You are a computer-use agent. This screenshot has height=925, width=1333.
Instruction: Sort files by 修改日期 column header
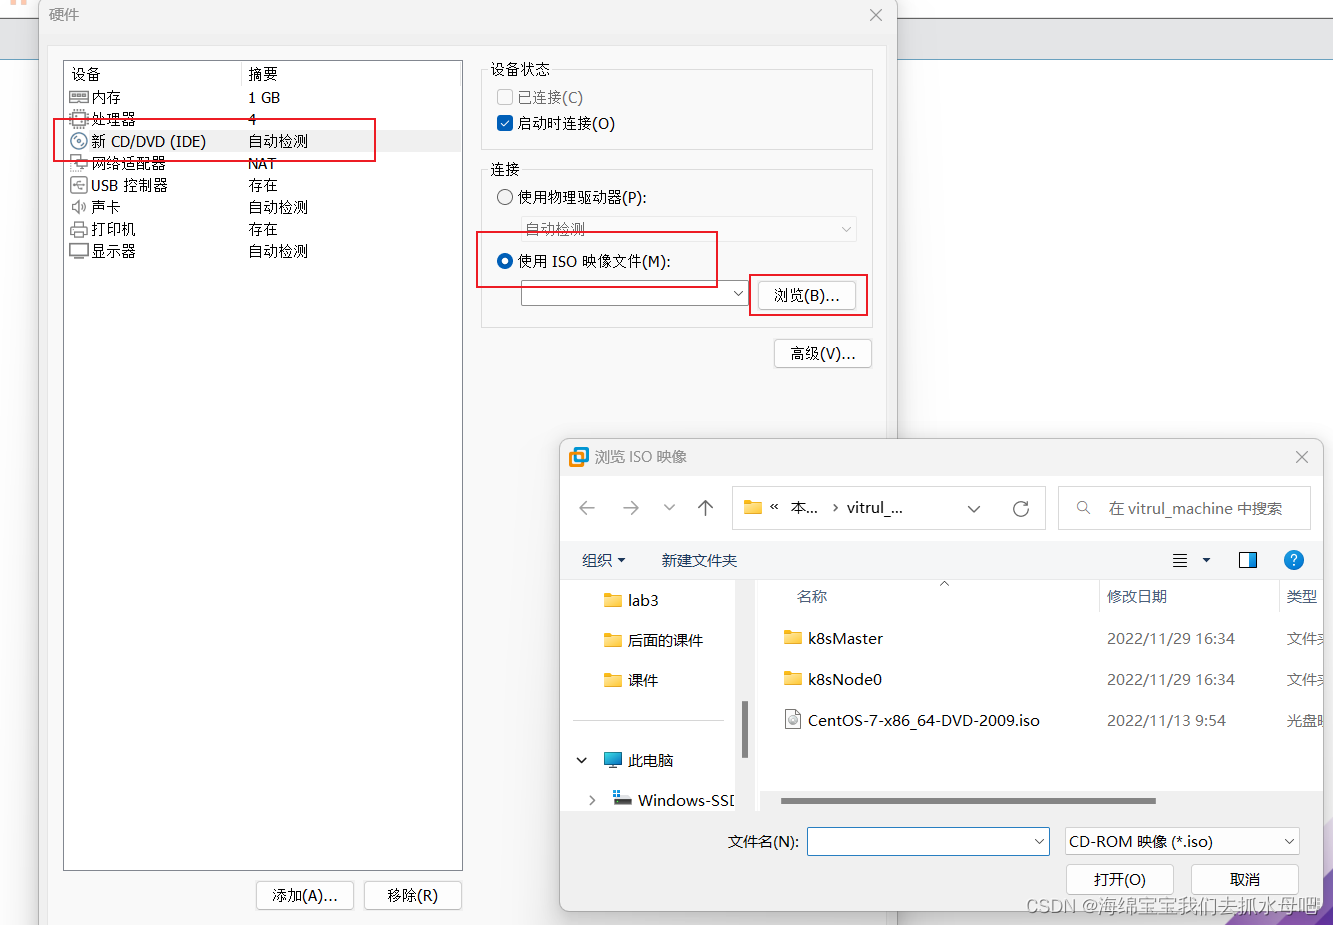click(x=1137, y=596)
